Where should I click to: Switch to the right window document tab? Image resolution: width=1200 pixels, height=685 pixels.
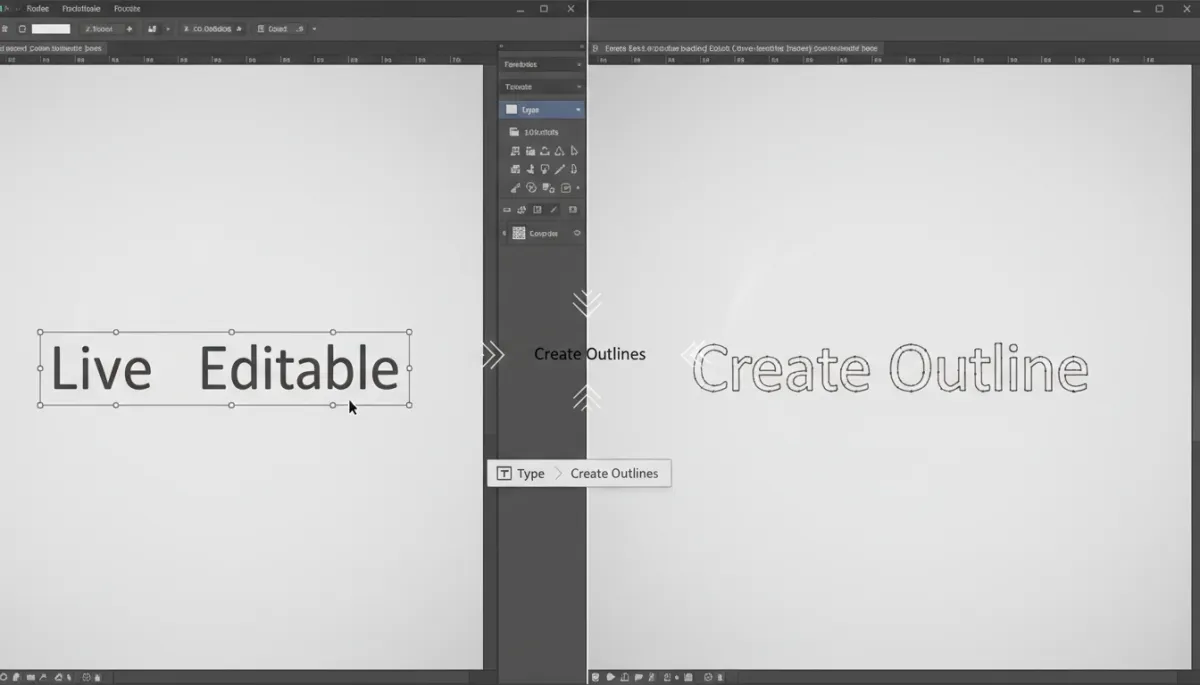(x=735, y=48)
